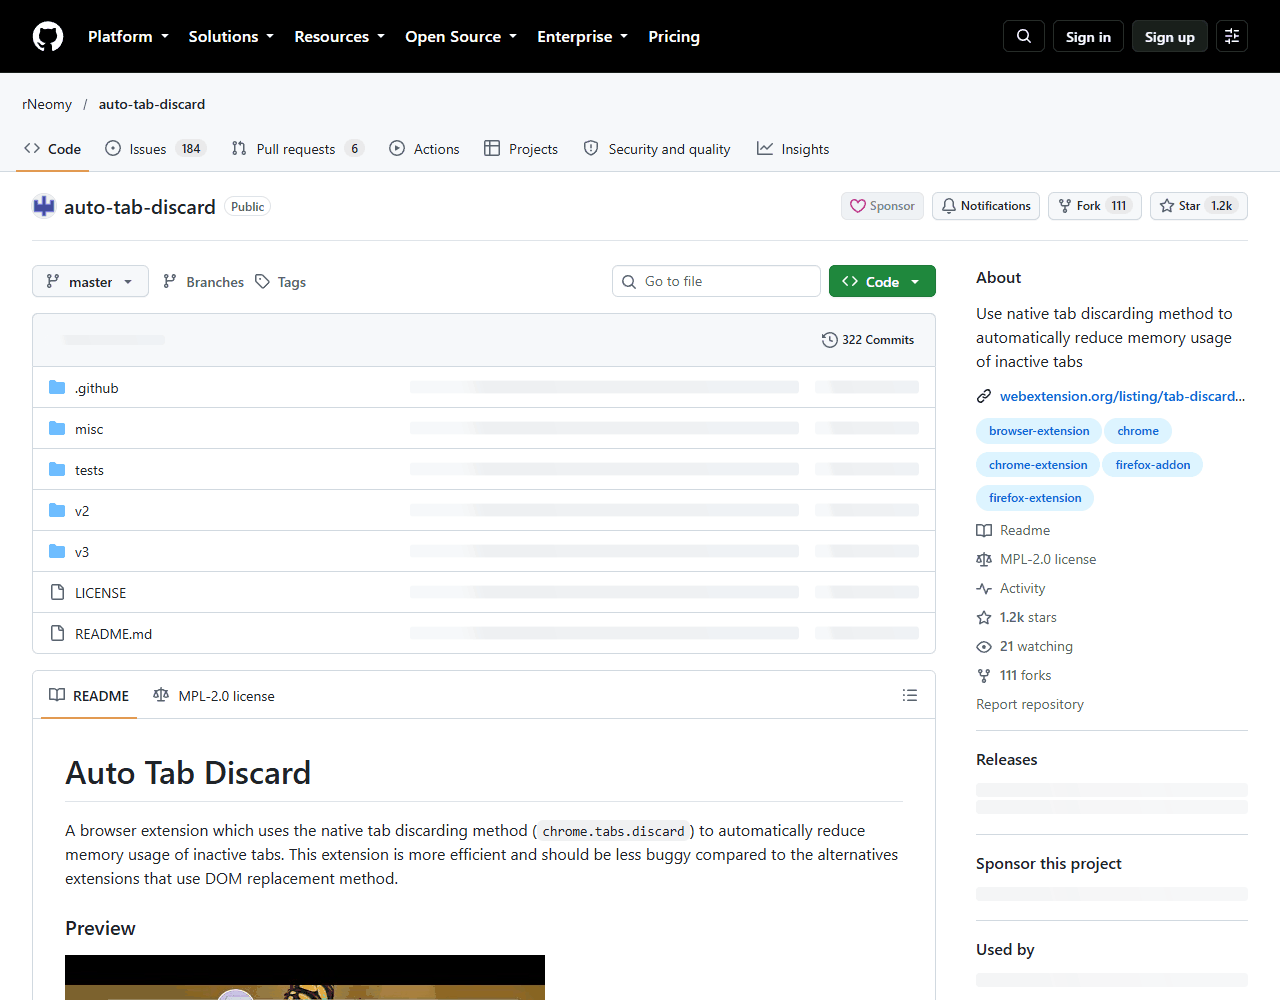The width and height of the screenshot is (1280, 1000).
Task: Click the misc folder icon
Action: pos(57,428)
